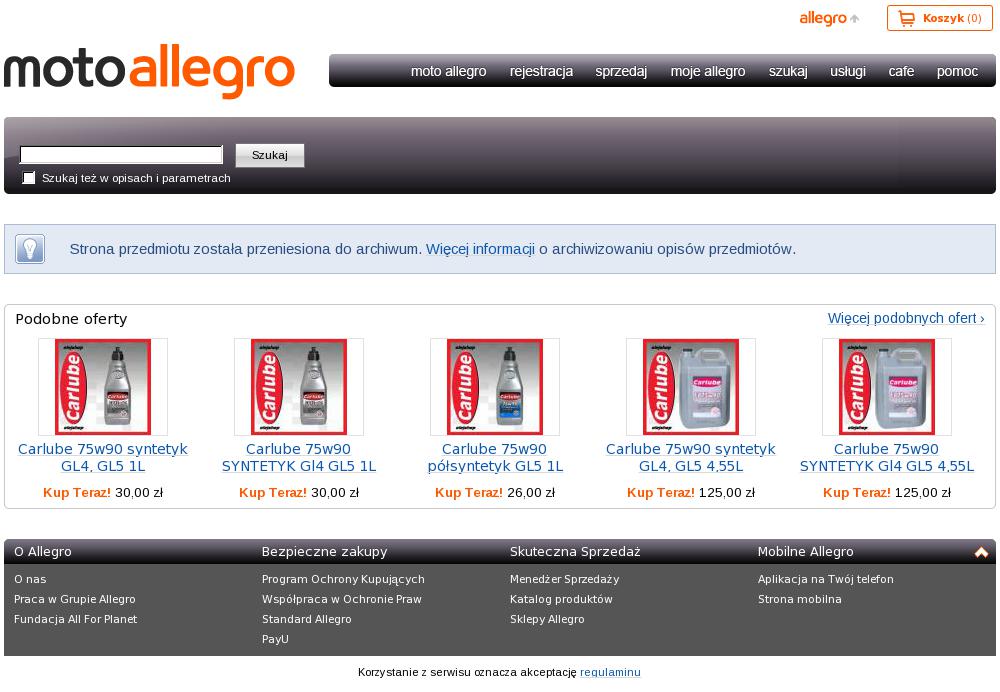Click the motoallegro main logo
1000x692 pixels.
(149, 71)
